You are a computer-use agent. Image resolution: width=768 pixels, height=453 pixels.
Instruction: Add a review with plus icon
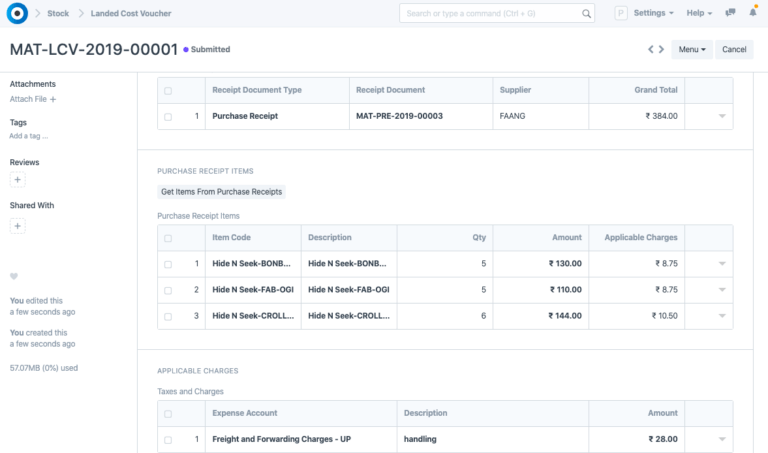17,180
